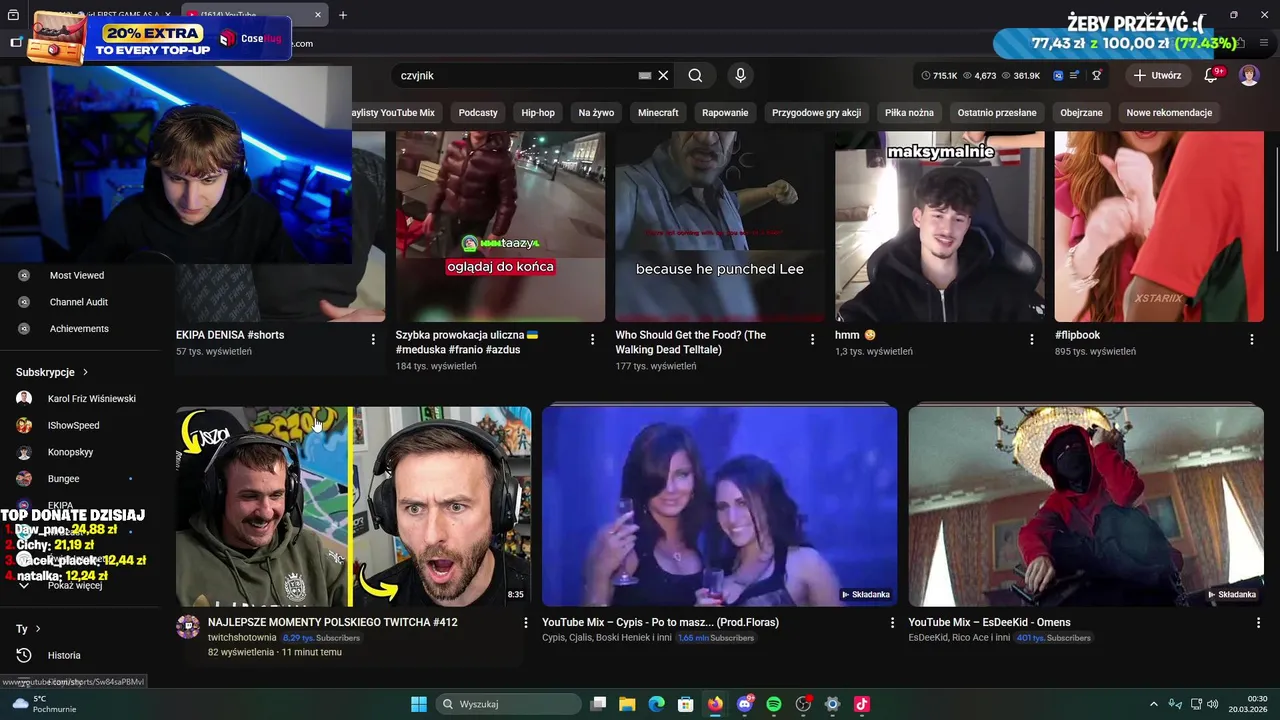Open Konopskyy subscription
The height and width of the screenshot is (720, 1280).
coord(80,452)
